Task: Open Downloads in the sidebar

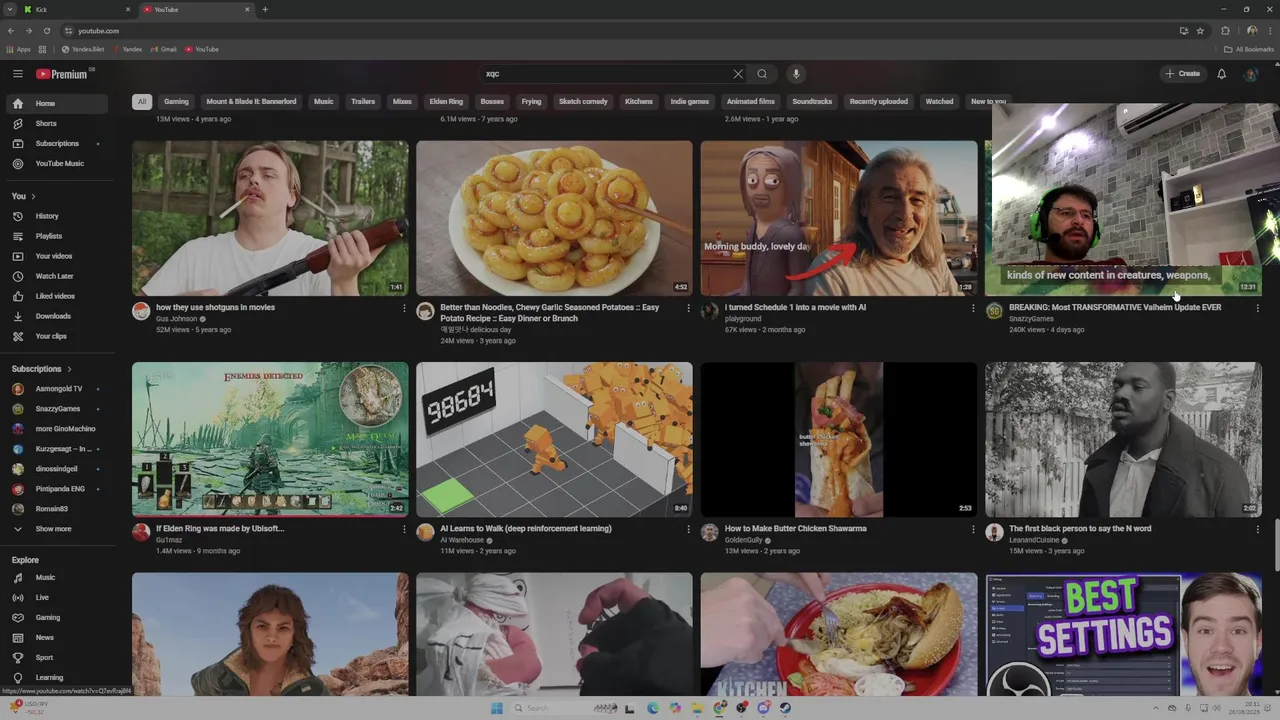Action: click(55, 316)
